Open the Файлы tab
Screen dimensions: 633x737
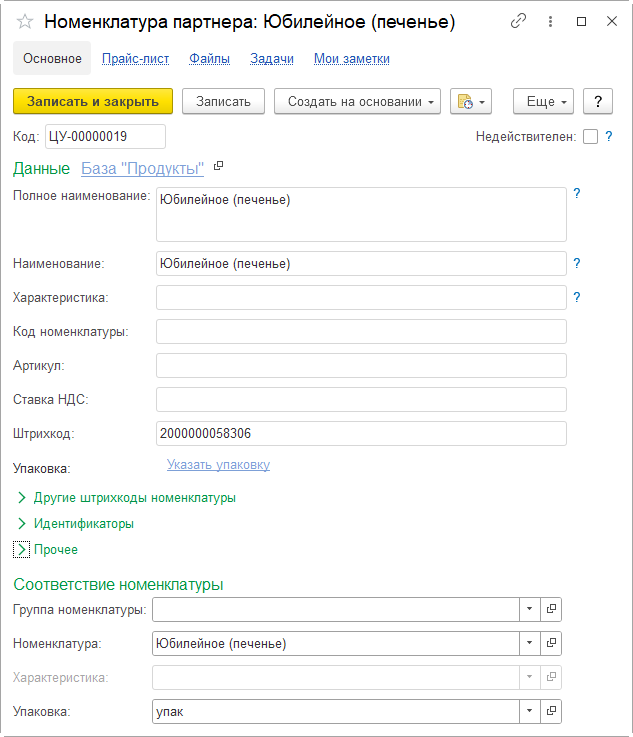tap(210, 59)
